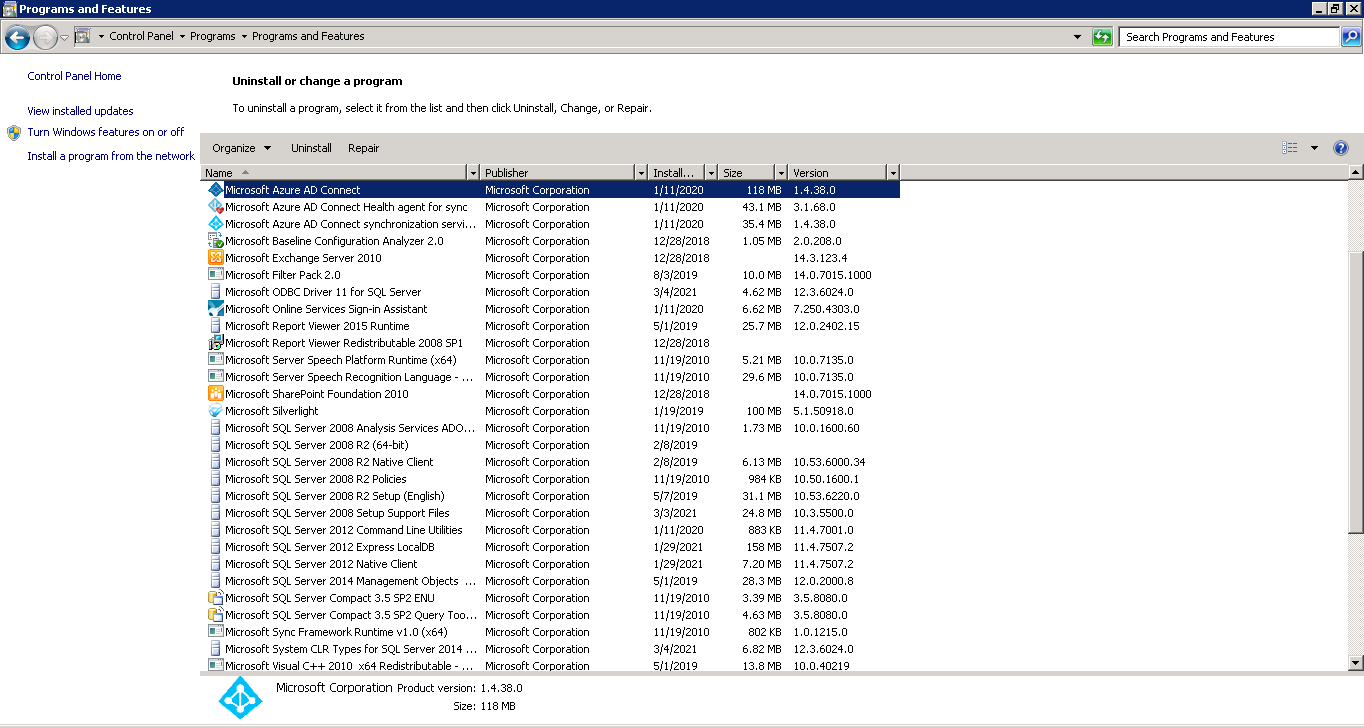Viewport: 1364px width, 728px height.
Task: Click the Search Programs and Features field
Action: 1229,37
